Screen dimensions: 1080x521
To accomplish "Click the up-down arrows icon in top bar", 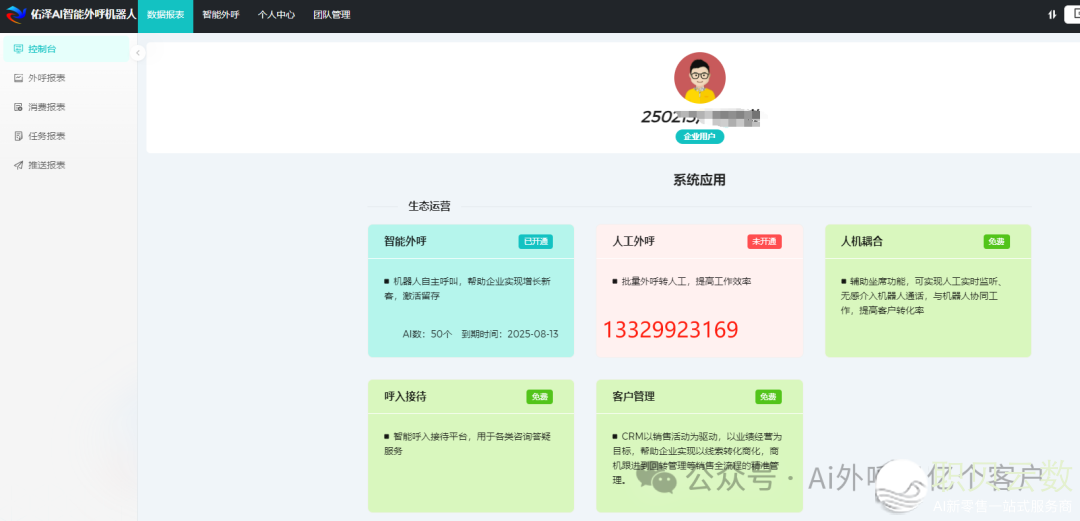I will pos(1052,15).
